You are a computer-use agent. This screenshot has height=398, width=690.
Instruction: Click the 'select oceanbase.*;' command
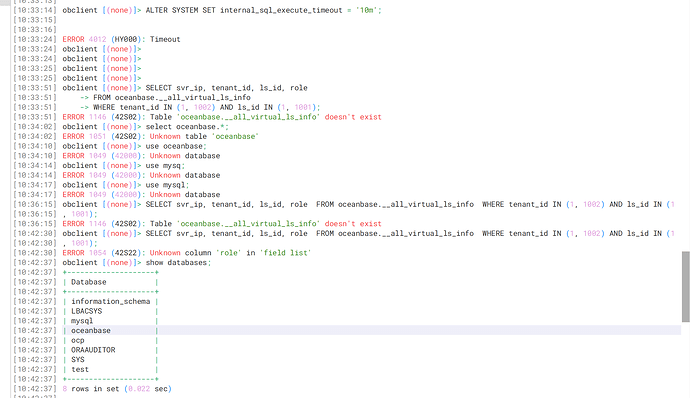187,126
